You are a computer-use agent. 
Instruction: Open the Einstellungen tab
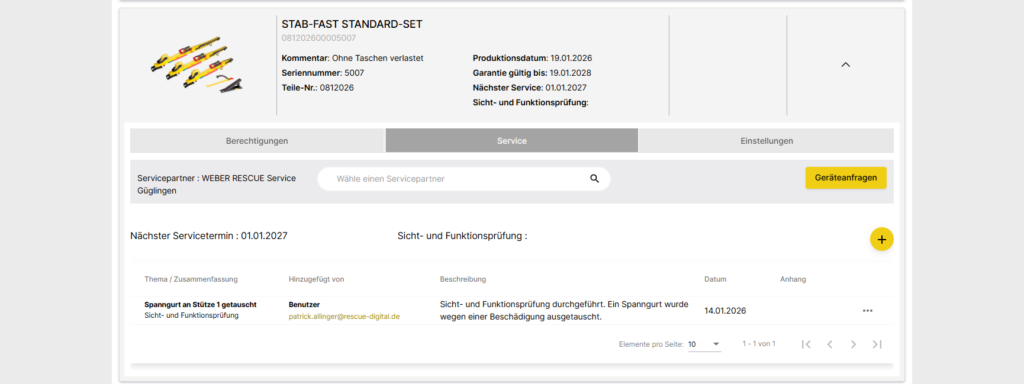pyautogui.click(x=767, y=140)
